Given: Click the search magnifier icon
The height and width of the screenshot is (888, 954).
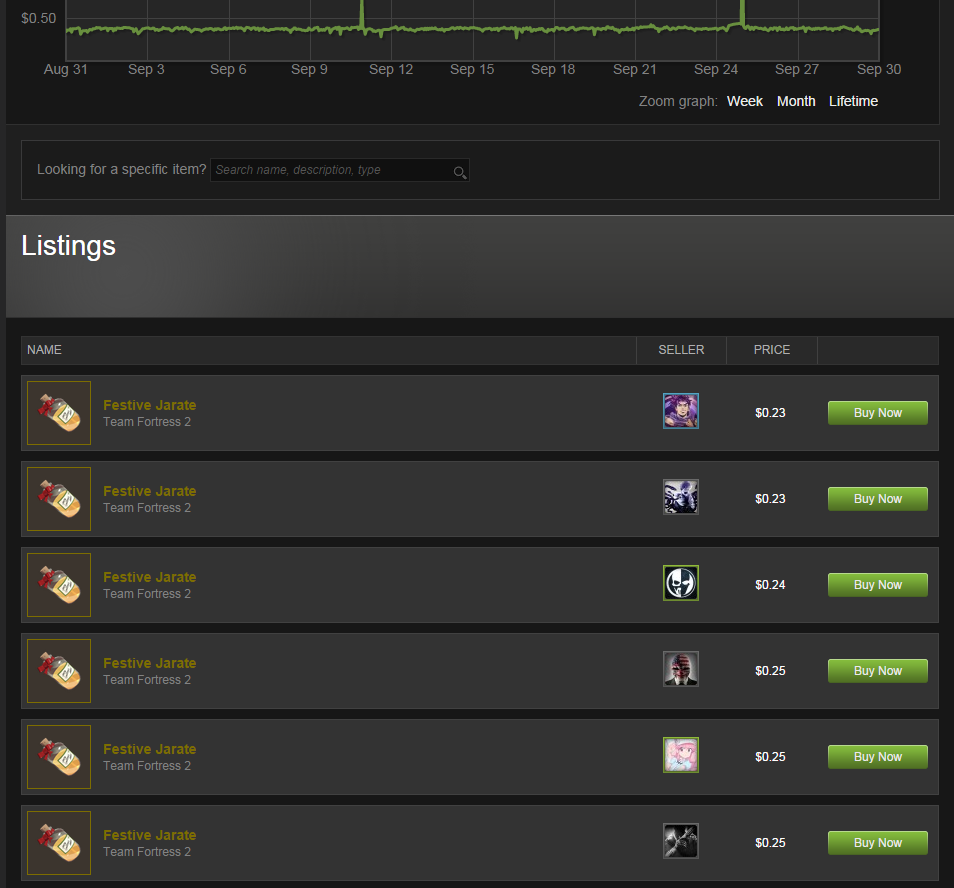Looking at the screenshot, I should coord(460,173).
